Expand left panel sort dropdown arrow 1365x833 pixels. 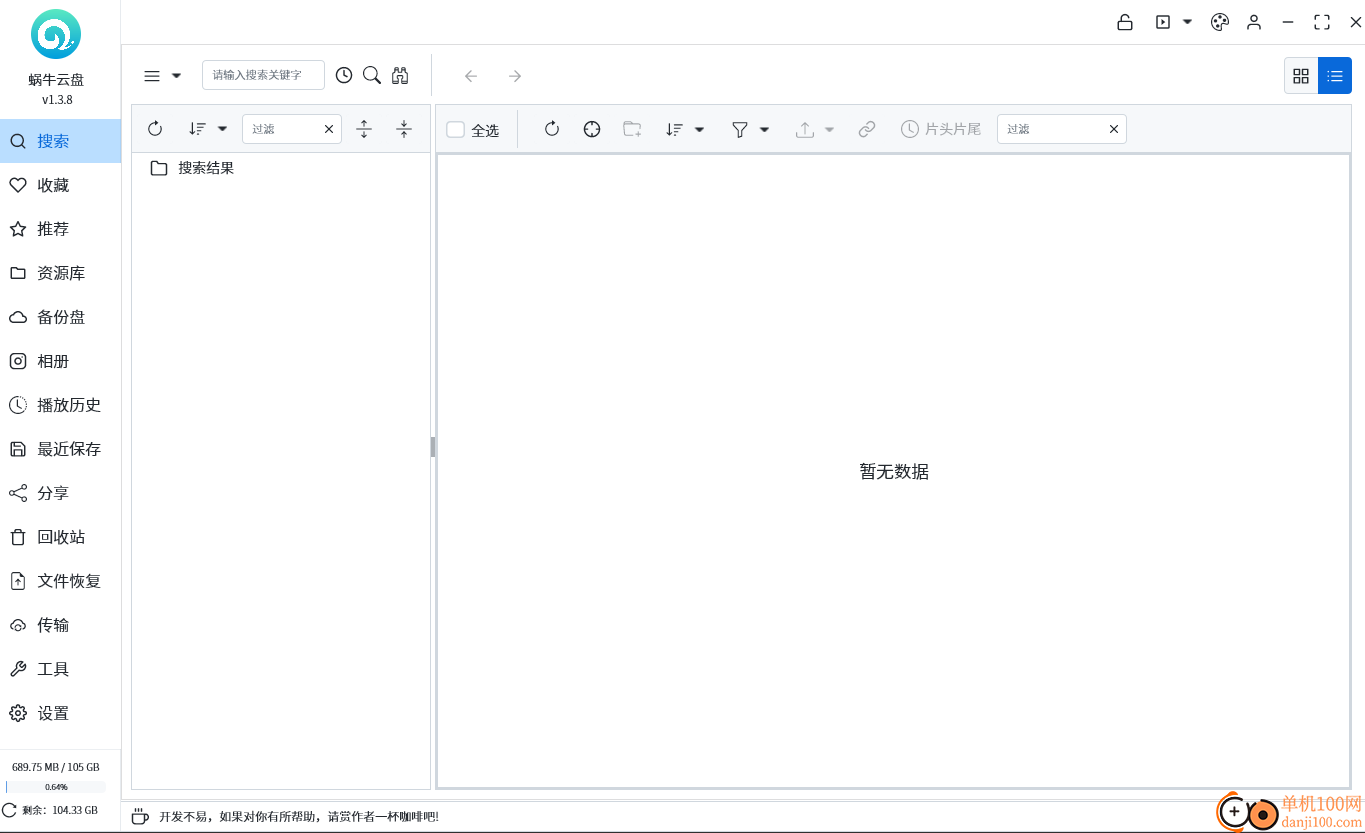(x=223, y=129)
